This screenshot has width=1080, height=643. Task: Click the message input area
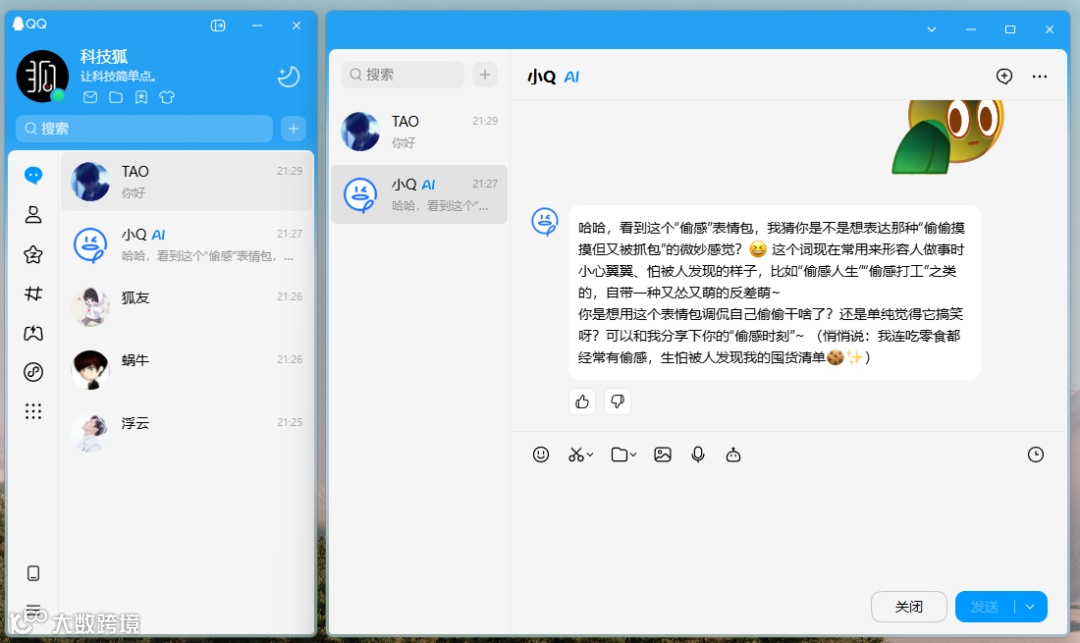pyautogui.click(x=788, y=527)
